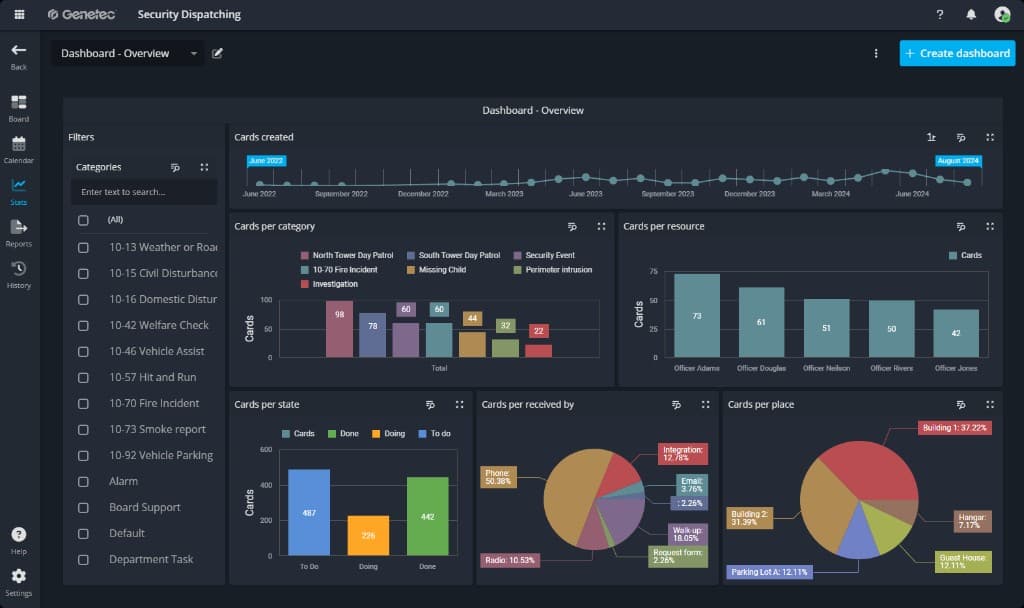Open the three-dot more options menu
Screen dimensions: 1024x608
coord(876,53)
